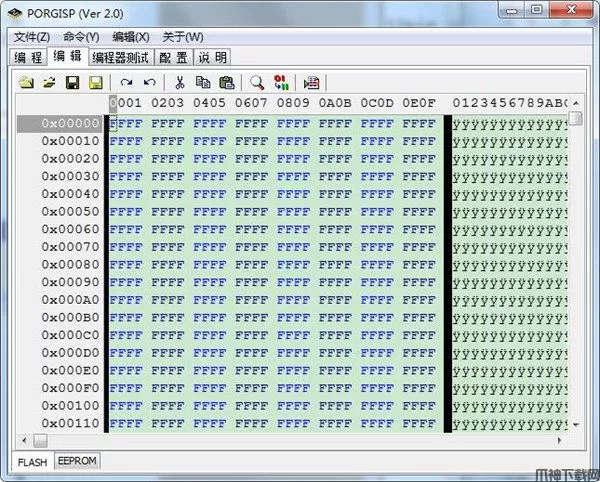
Task: Click 0809 column cell in row 0x000C0
Action: coord(293,335)
